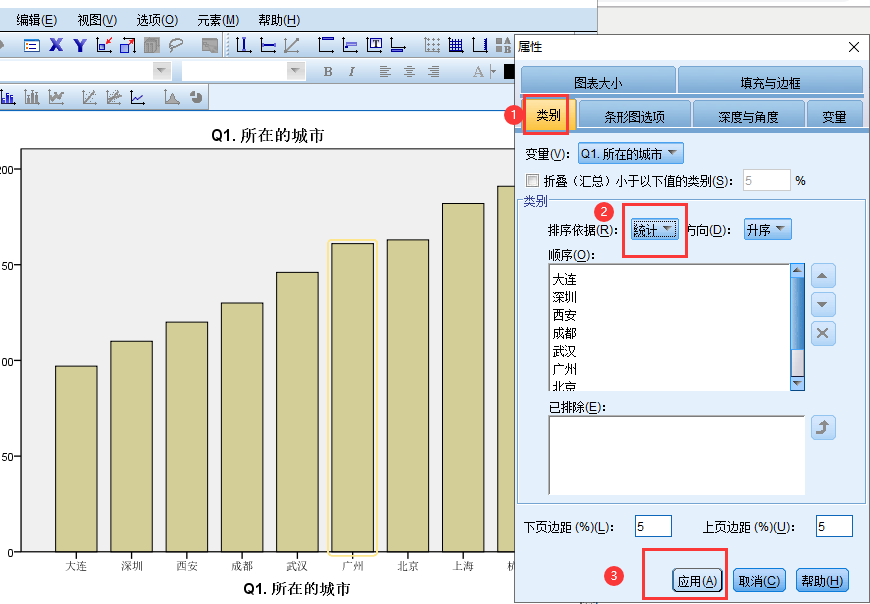870x604 pixels.
Task: Toggle italic text formatting
Action: pos(352,72)
